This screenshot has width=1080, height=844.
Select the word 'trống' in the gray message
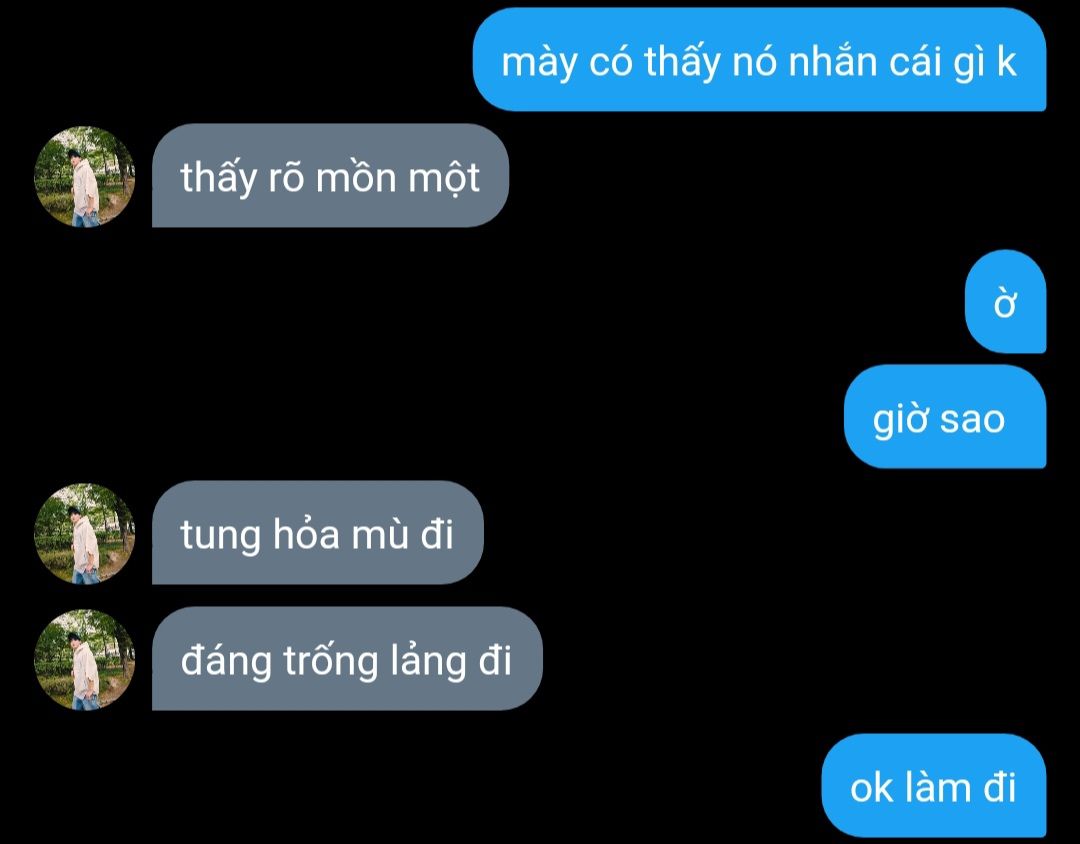click(x=331, y=662)
